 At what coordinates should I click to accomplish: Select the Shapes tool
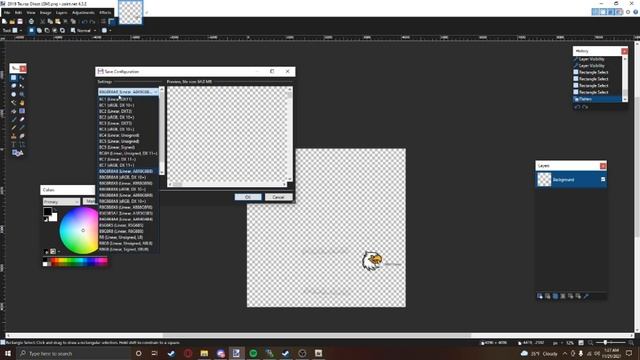click(17, 153)
